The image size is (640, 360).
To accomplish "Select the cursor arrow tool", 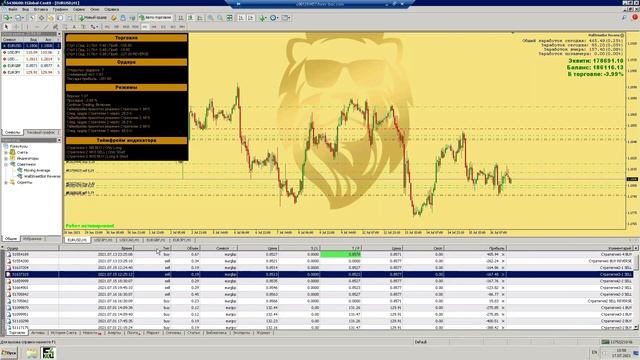I will point(6,27).
